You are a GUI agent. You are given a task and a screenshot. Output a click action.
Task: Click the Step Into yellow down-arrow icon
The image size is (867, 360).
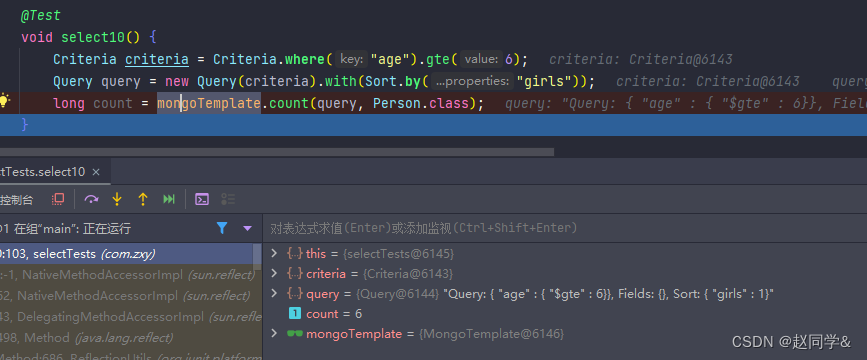117,199
